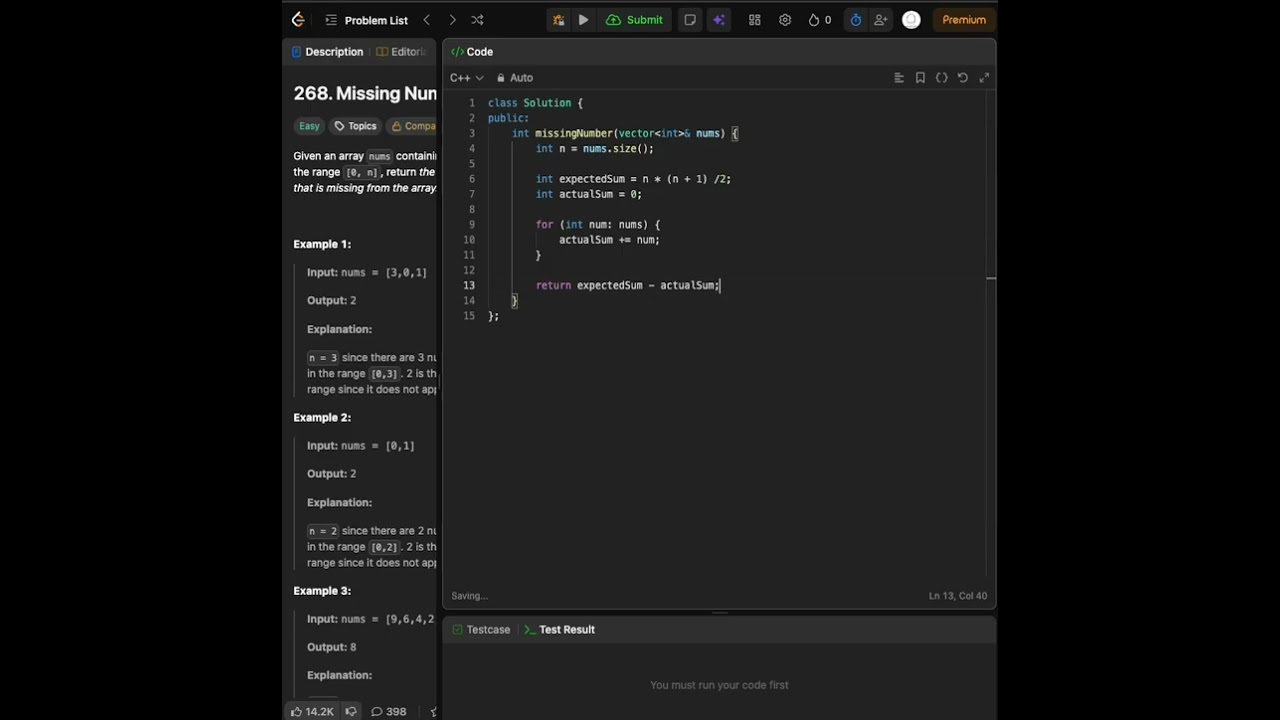Click 'class Solution {' on line 1

click(535, 103)
